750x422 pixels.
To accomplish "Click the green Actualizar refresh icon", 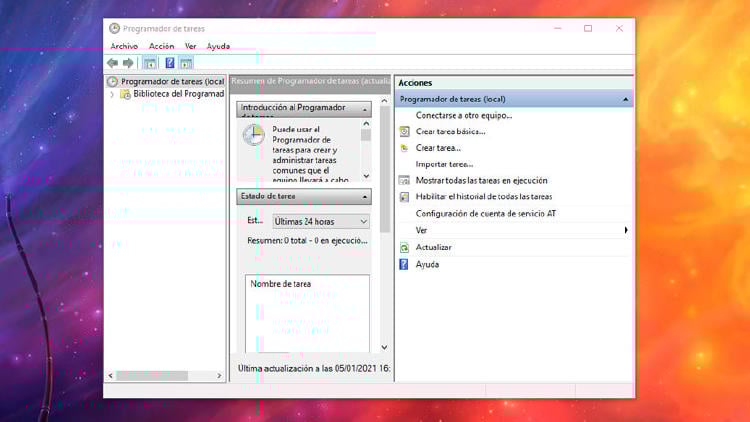I will [404, 247].
